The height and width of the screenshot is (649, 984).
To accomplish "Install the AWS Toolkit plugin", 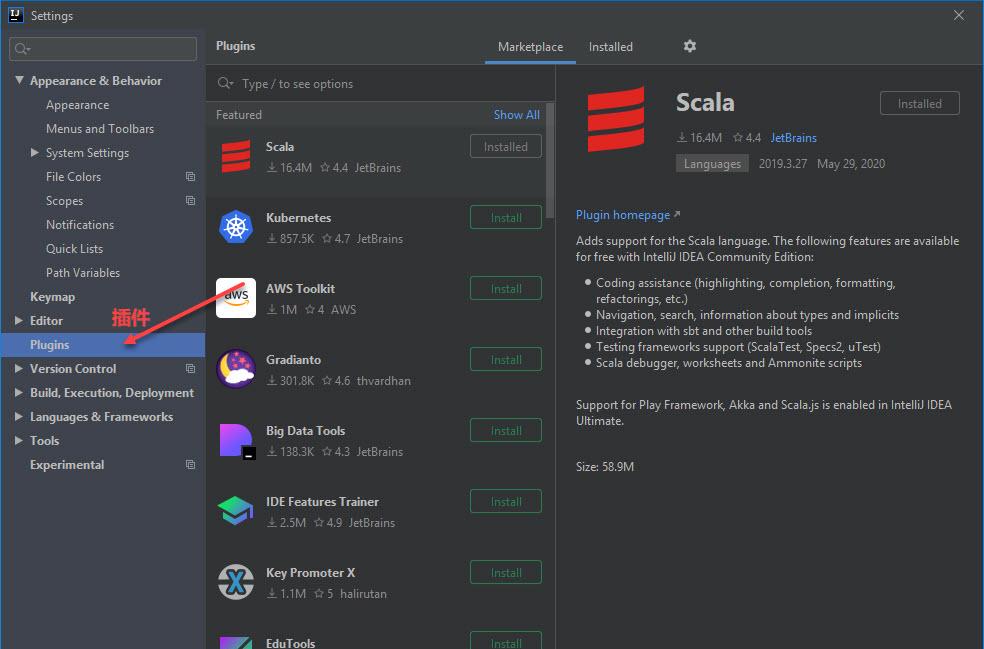I will 506,288.
